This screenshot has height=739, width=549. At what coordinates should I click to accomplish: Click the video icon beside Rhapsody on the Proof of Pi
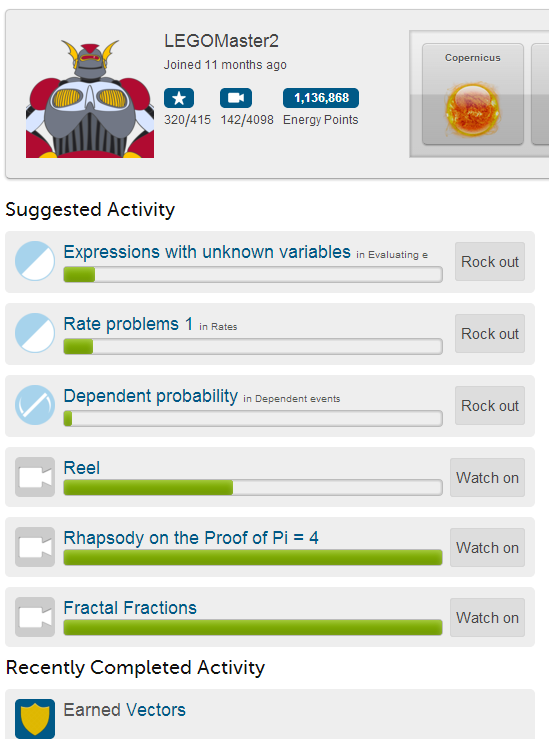tap(35, 547)
